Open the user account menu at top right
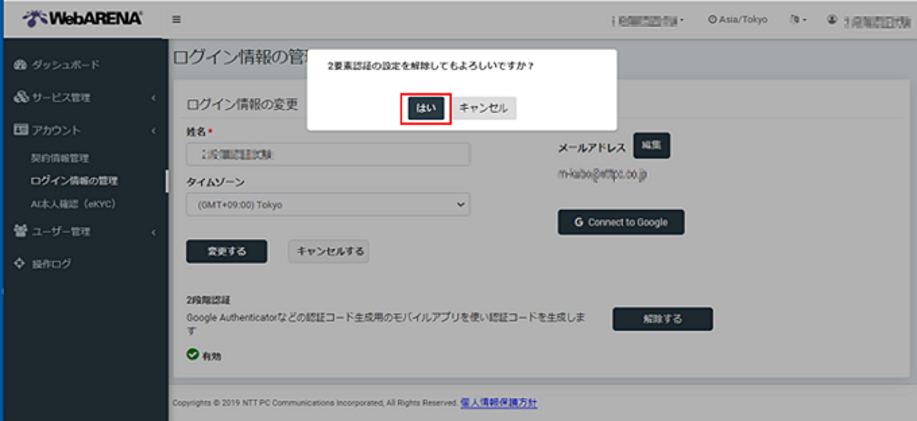Viewport: 917px width, 421px height. pos(870,20)
